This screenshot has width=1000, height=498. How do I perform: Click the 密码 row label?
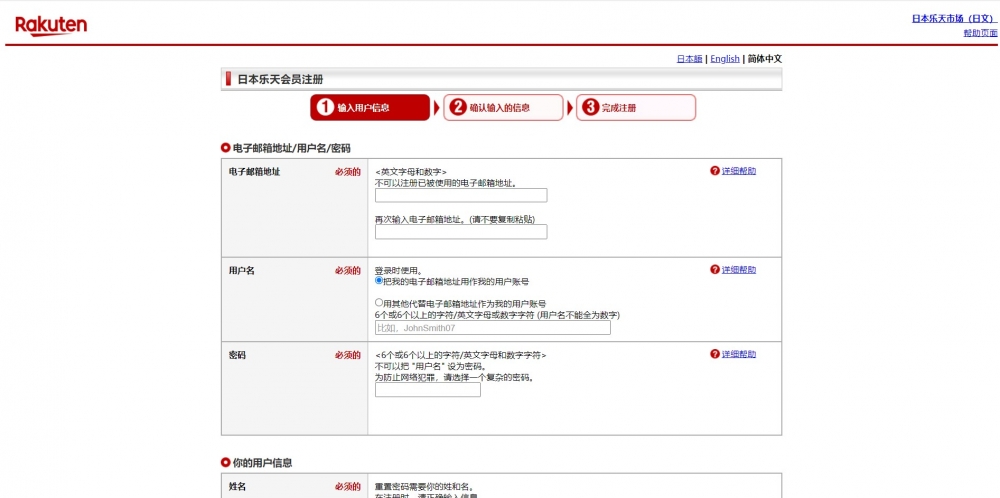pyautogui.click(x=237, y=355)
